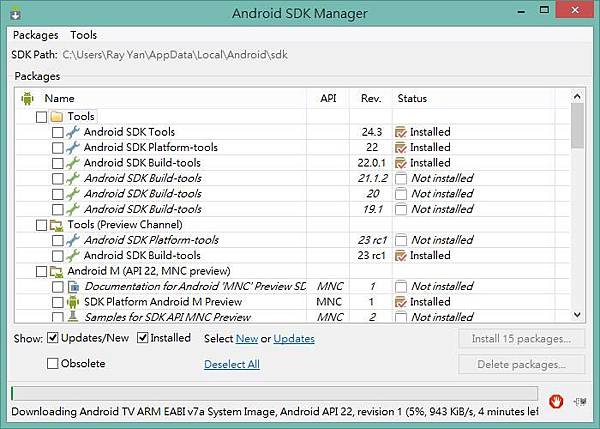The height and width of the screenshot is (429, 600).
Task: Click the Updates selection link
Action: [294, 339]
